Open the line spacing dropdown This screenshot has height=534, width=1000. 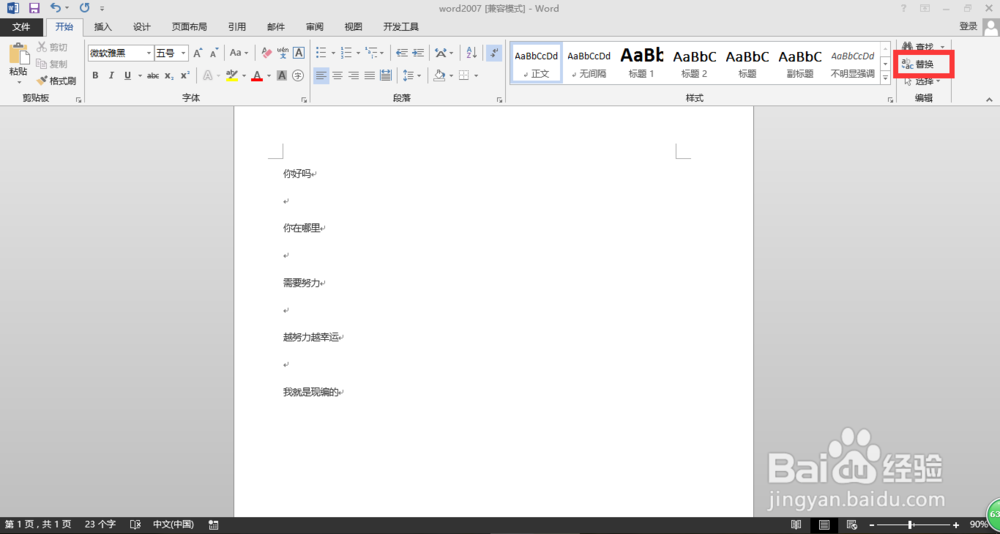coord(412,76)
